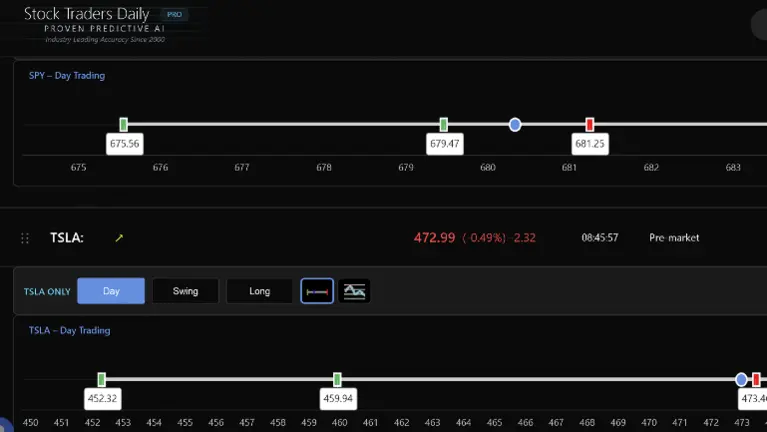Switch to the horizontal range line view

click(317, 291)
